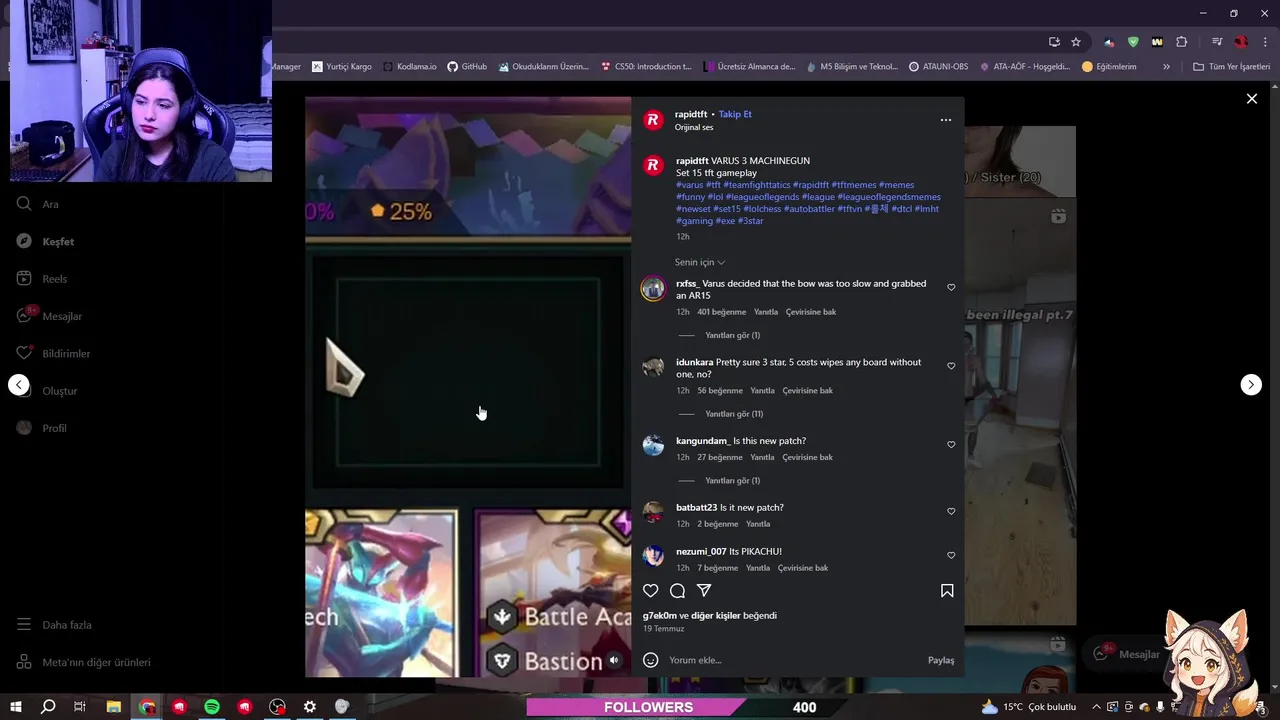Click the Paylaş post button
The width and height of the screenshot is (1280, 720).
941,660
